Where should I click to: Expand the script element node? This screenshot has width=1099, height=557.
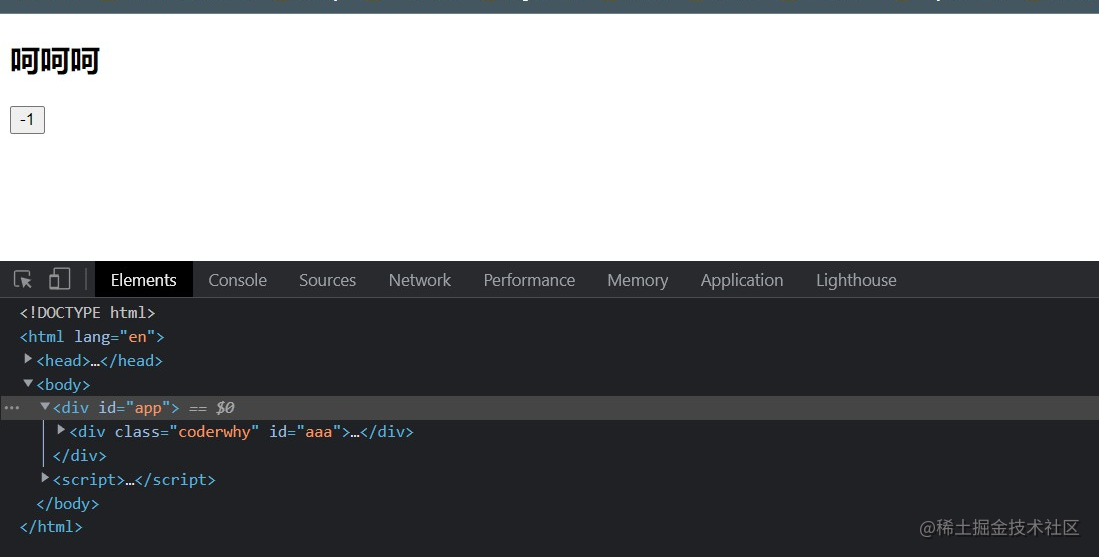(x=45, y=479)
